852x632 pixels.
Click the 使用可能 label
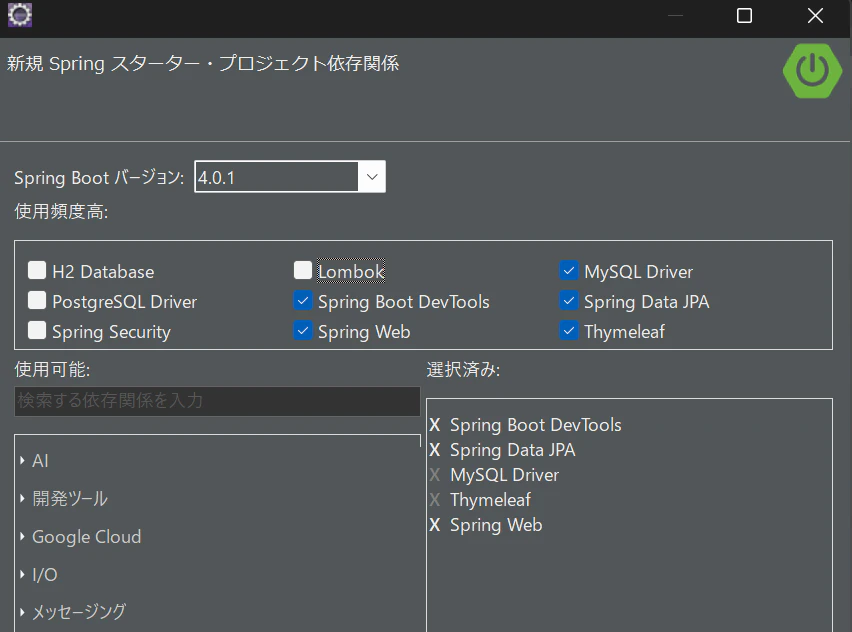tap(52, 370)
